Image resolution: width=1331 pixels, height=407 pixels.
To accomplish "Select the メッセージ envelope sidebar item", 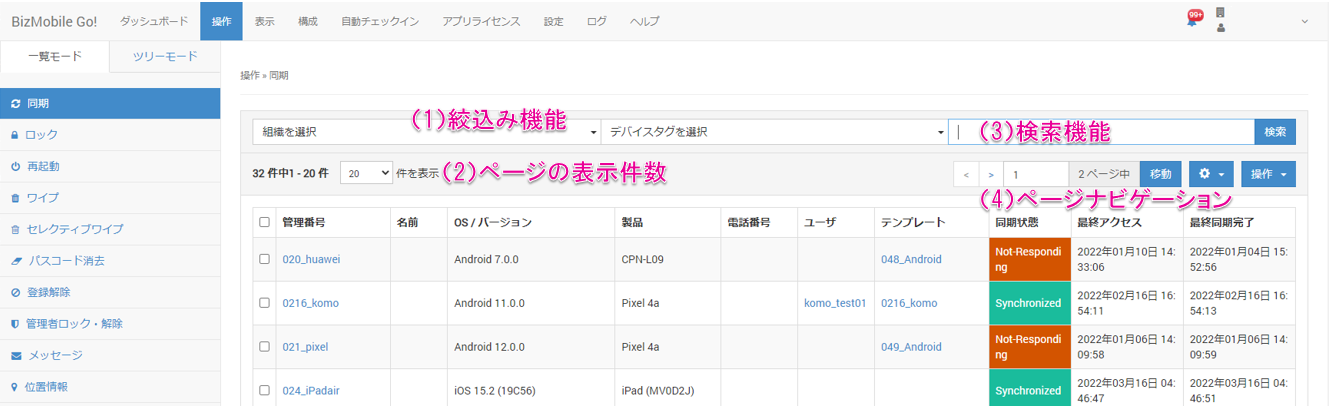I will tap(54, 355).
